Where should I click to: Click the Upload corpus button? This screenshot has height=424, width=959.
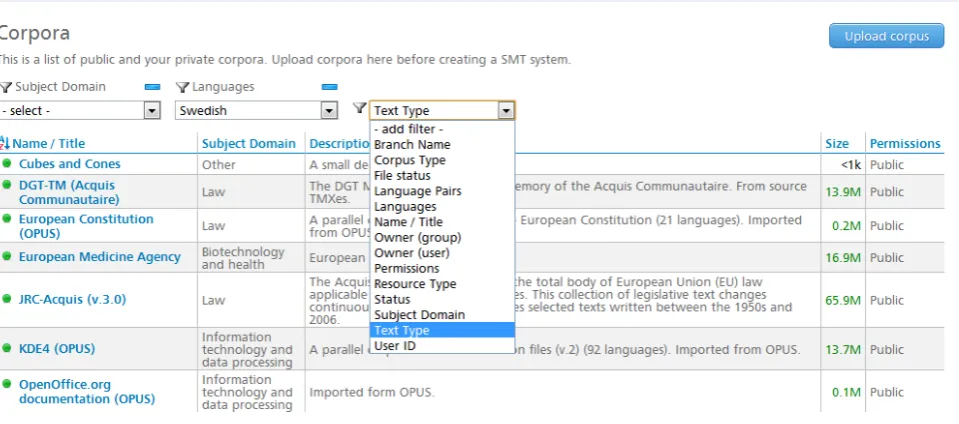(886, 36)
